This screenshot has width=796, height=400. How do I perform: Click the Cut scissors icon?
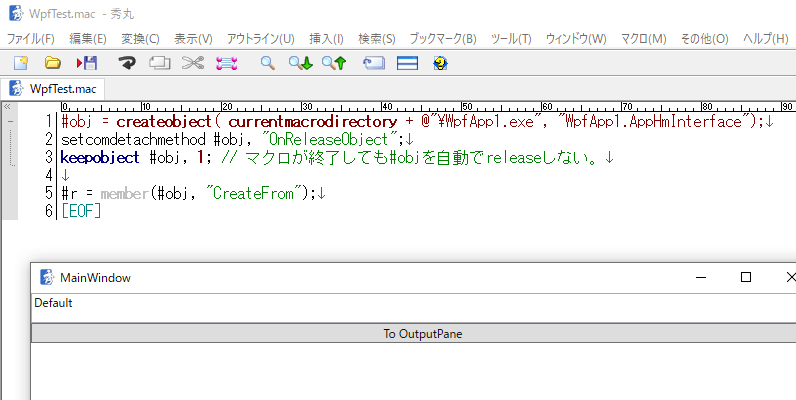pos(193,63)
